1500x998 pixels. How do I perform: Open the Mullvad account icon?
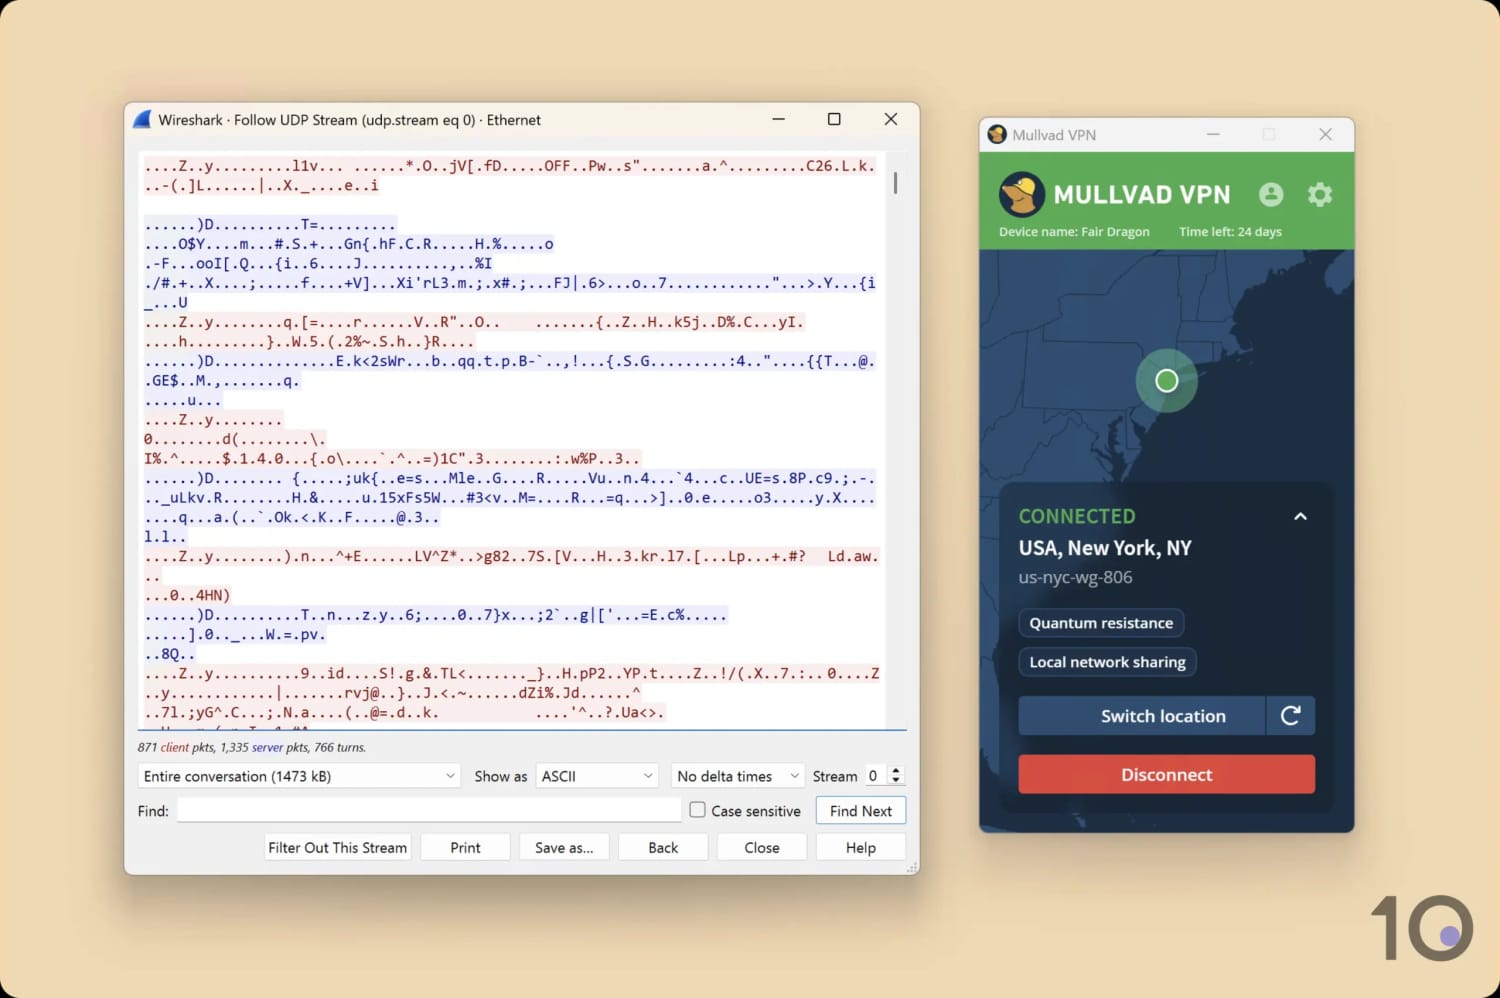click(x=1270, y=194)
